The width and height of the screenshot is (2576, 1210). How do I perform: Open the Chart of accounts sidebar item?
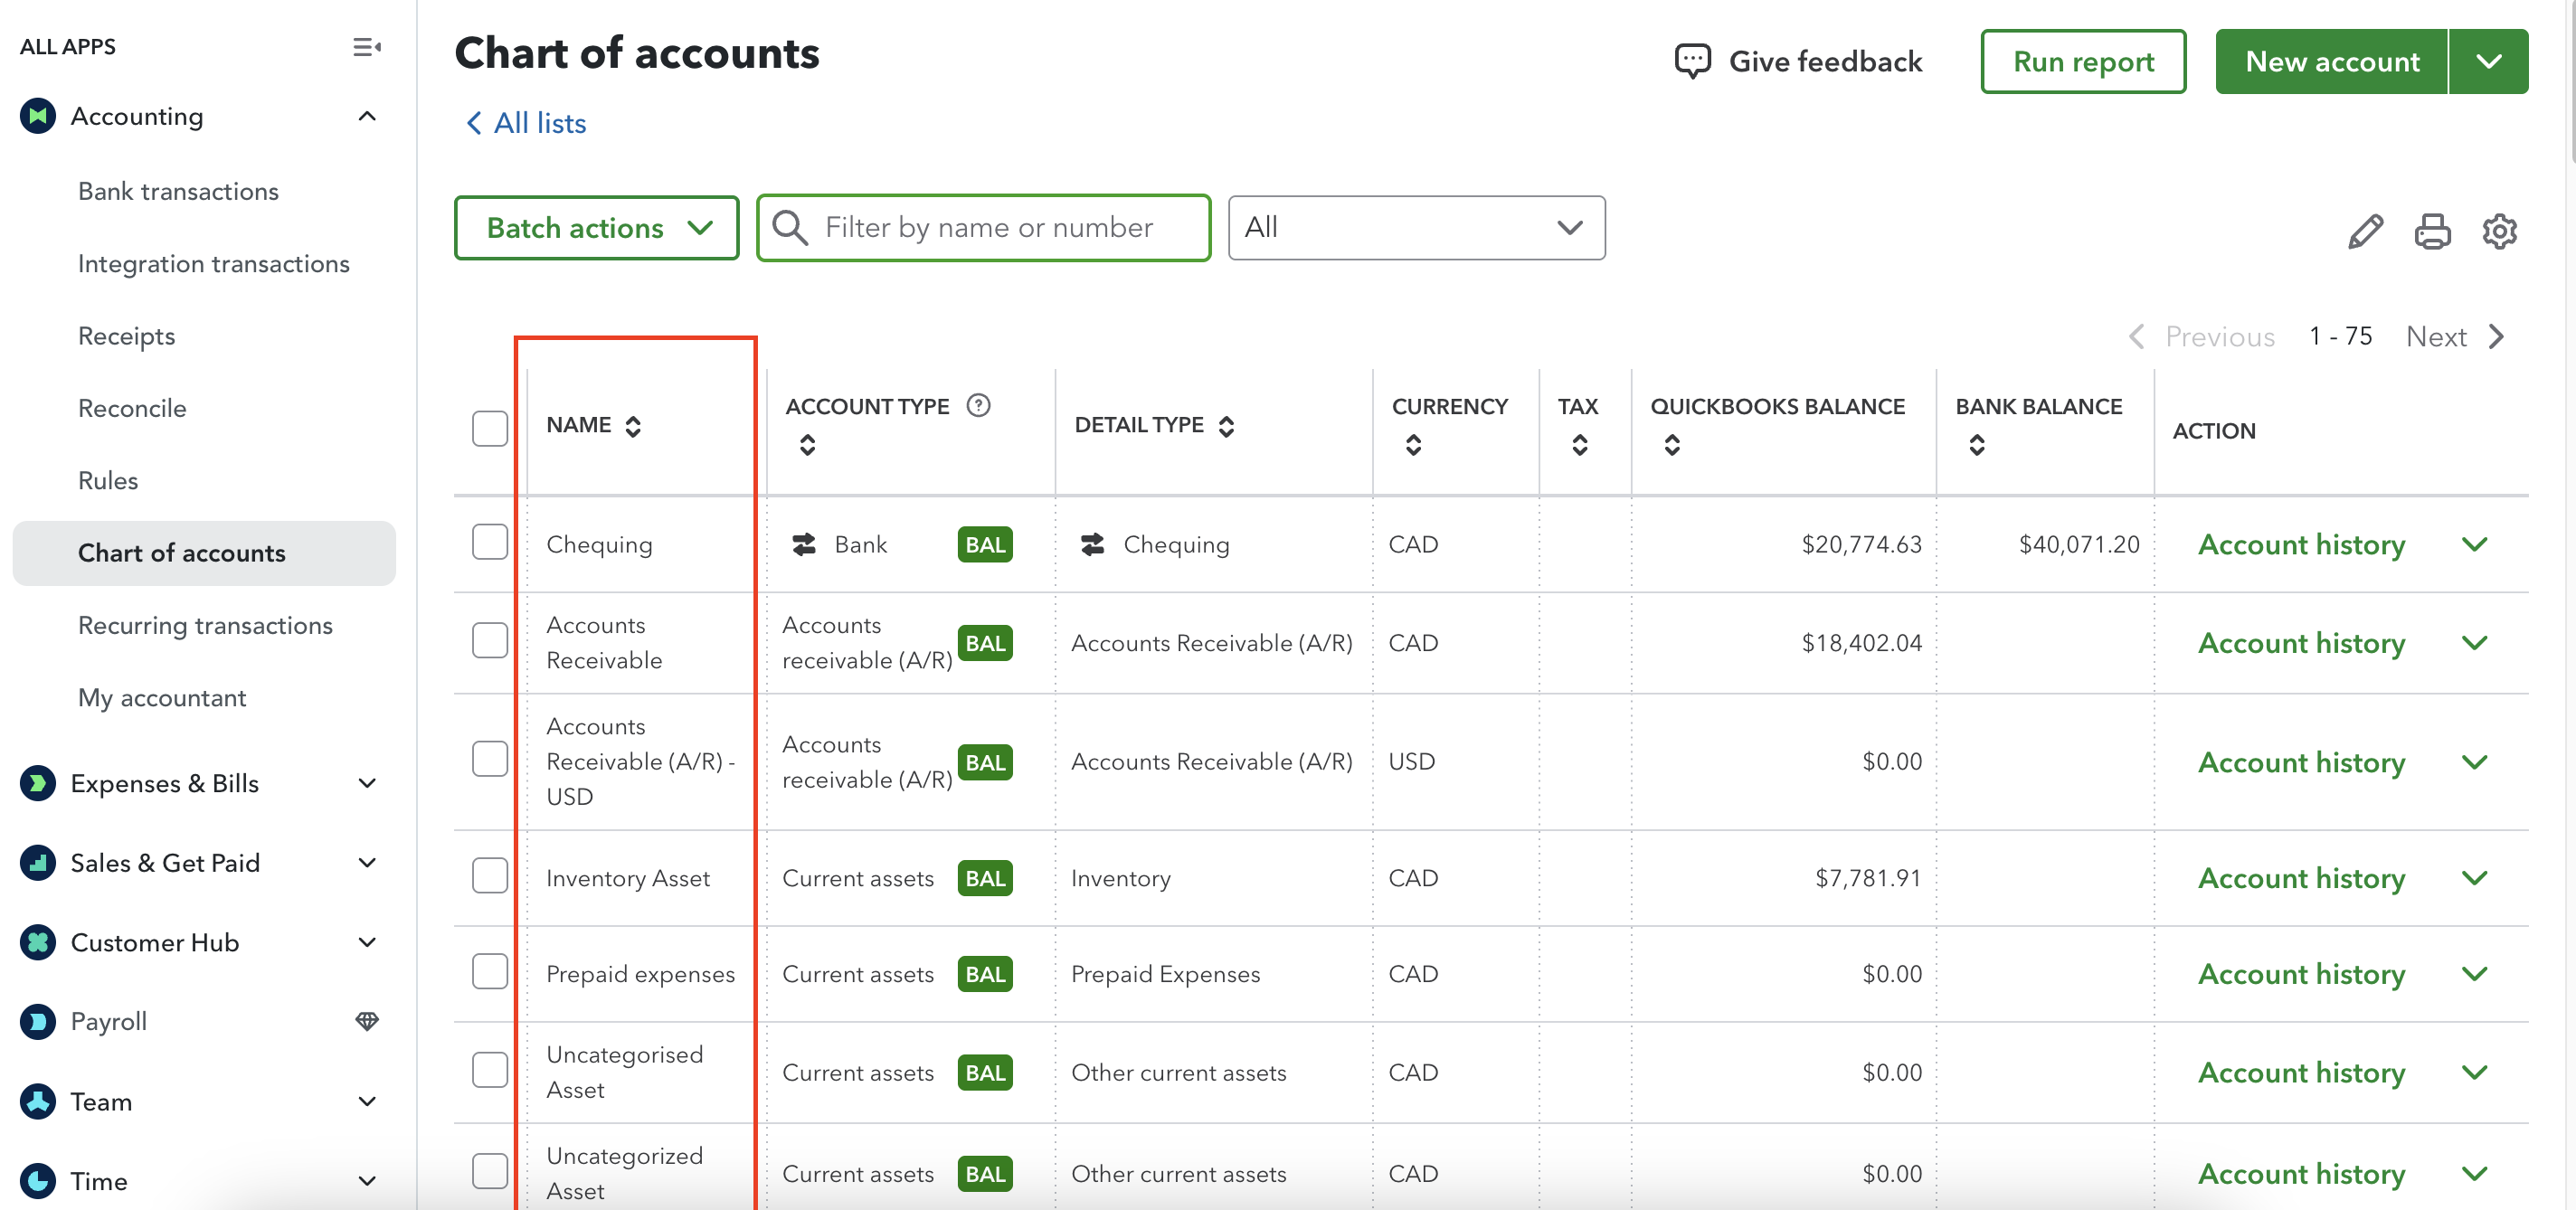coord(182,552)
